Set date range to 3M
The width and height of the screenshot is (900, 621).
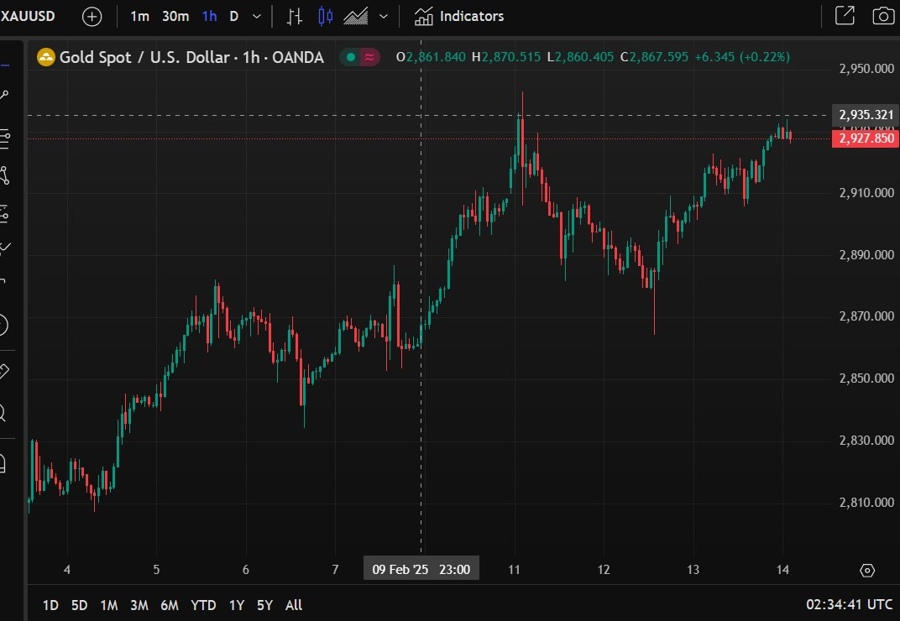tap(139, 605)
